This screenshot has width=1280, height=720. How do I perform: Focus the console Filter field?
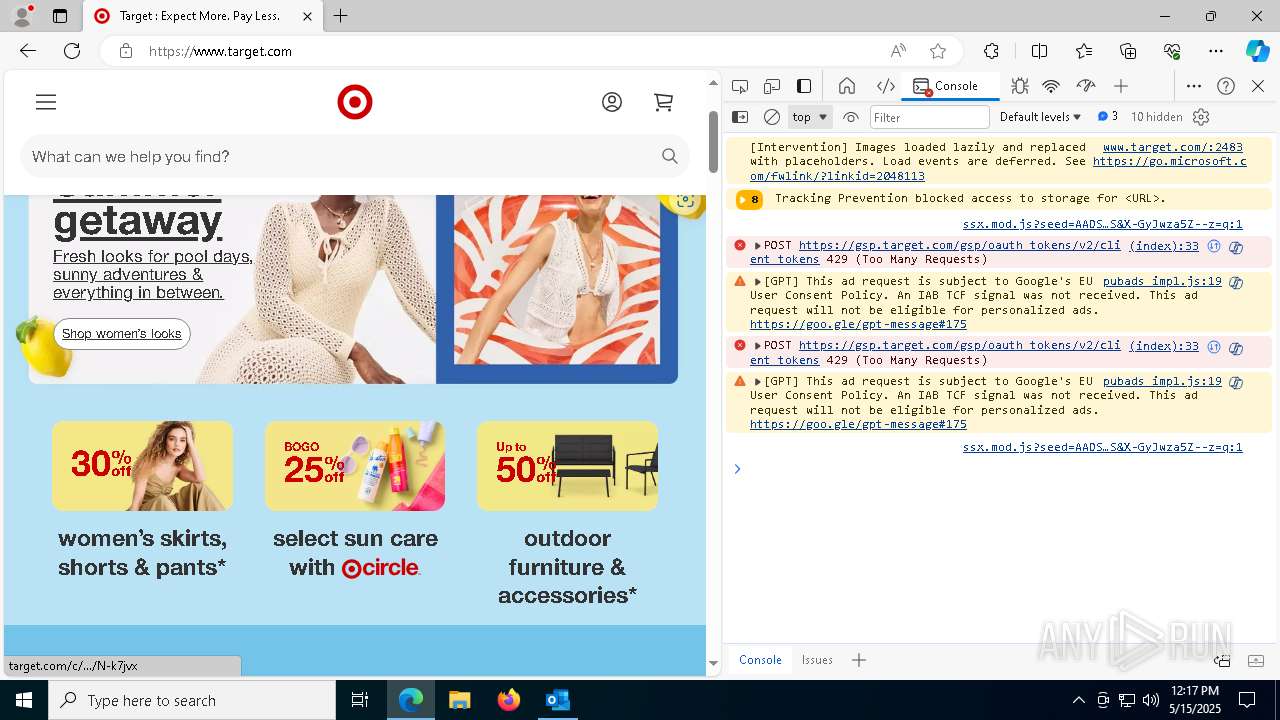tap(929, 117)
